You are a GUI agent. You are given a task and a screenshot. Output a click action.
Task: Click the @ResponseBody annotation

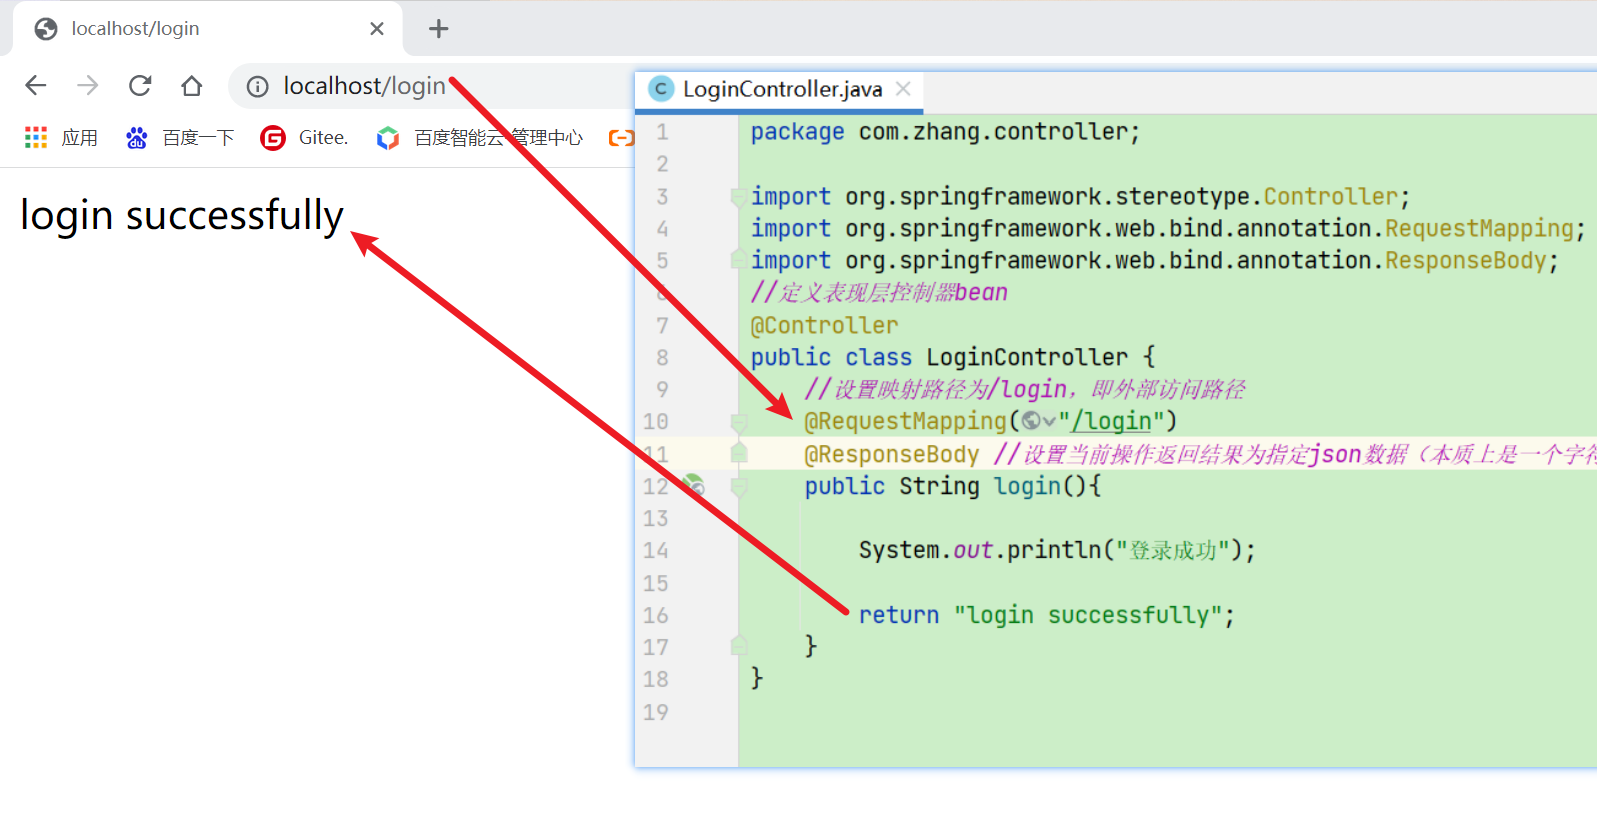(x=892, y=454)
